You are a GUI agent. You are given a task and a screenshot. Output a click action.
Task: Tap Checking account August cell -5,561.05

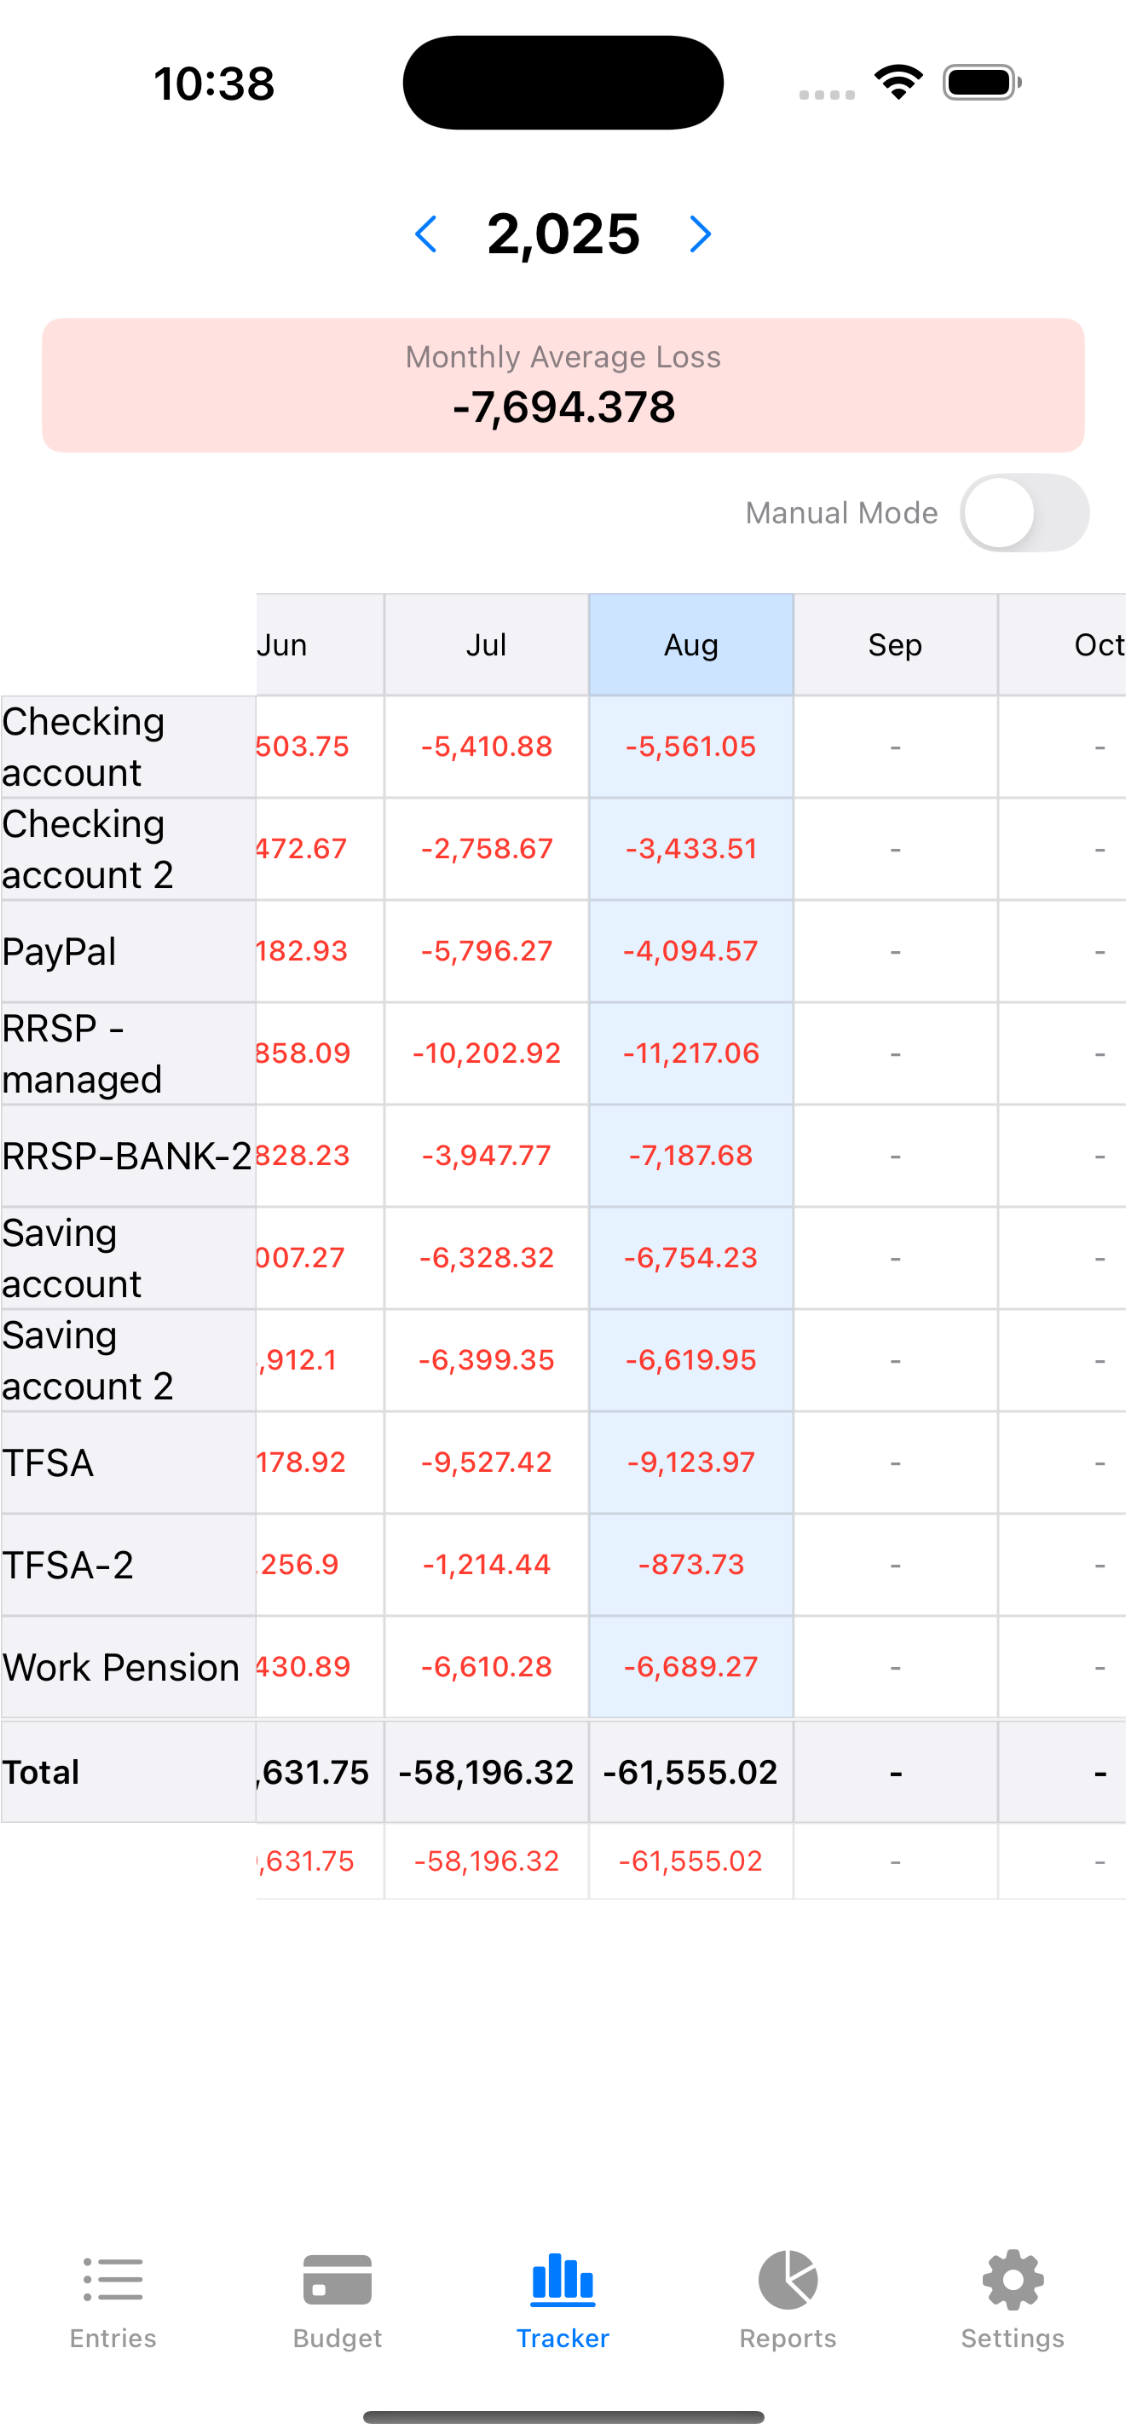pos(691,747)
